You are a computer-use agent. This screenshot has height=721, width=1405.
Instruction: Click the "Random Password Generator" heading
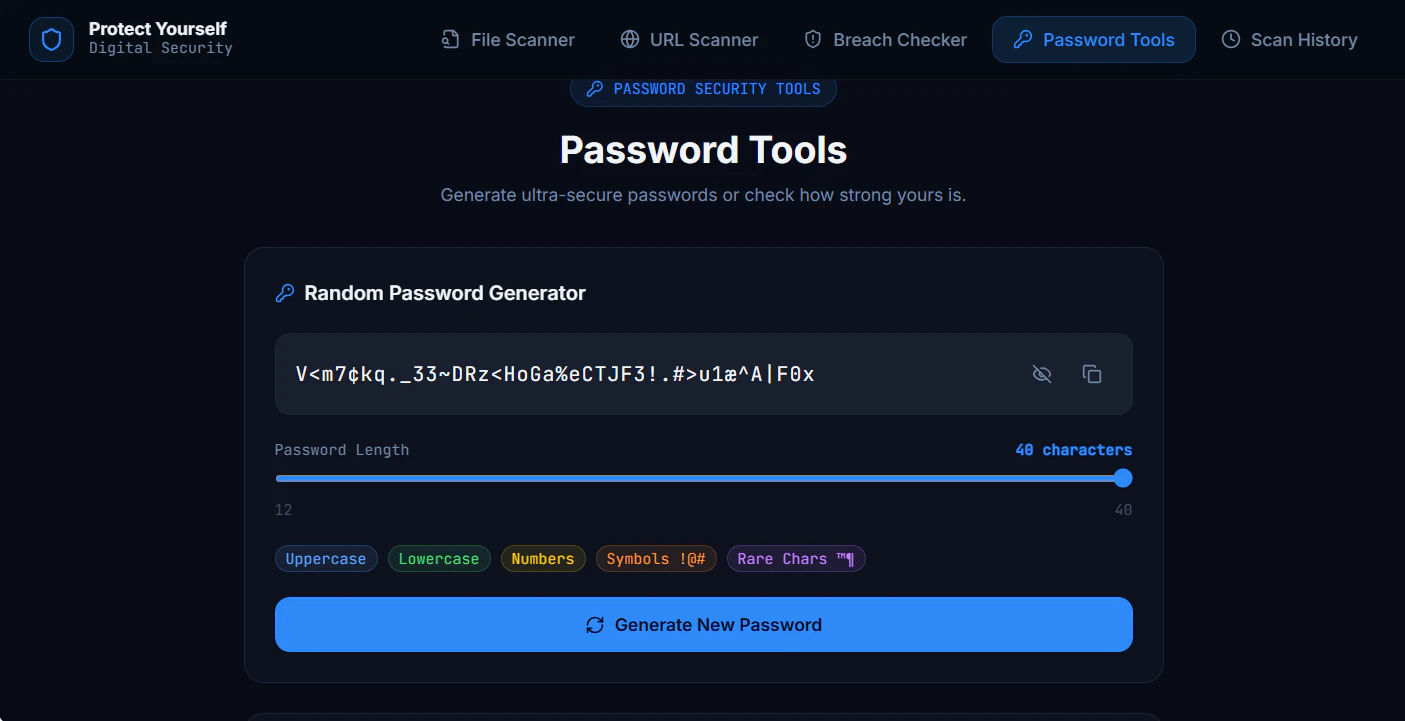point(445,293)
